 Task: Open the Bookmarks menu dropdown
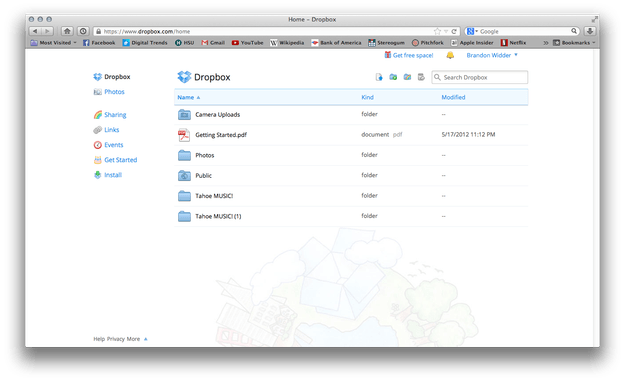574,43
